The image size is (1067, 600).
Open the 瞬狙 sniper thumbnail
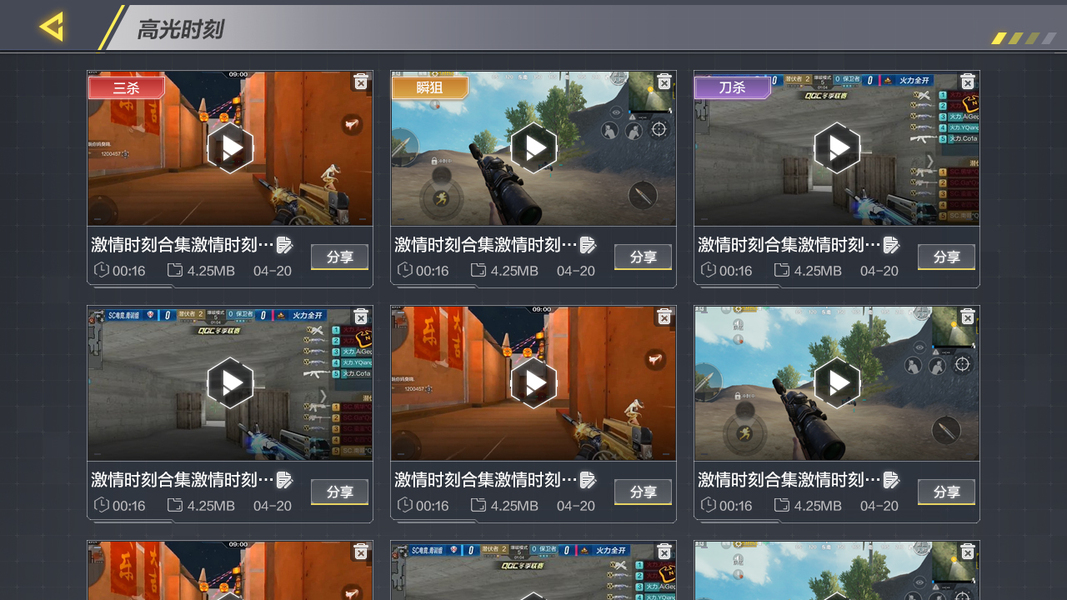534,148
